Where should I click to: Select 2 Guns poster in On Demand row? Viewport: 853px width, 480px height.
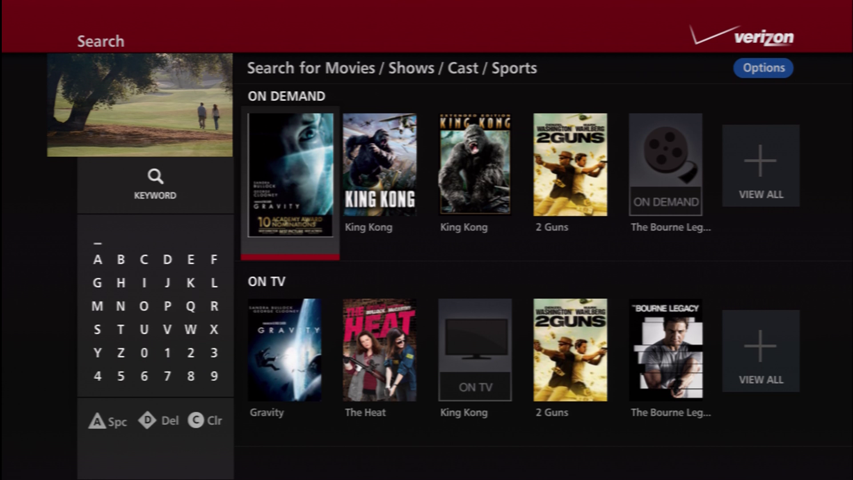click(570, 164)
